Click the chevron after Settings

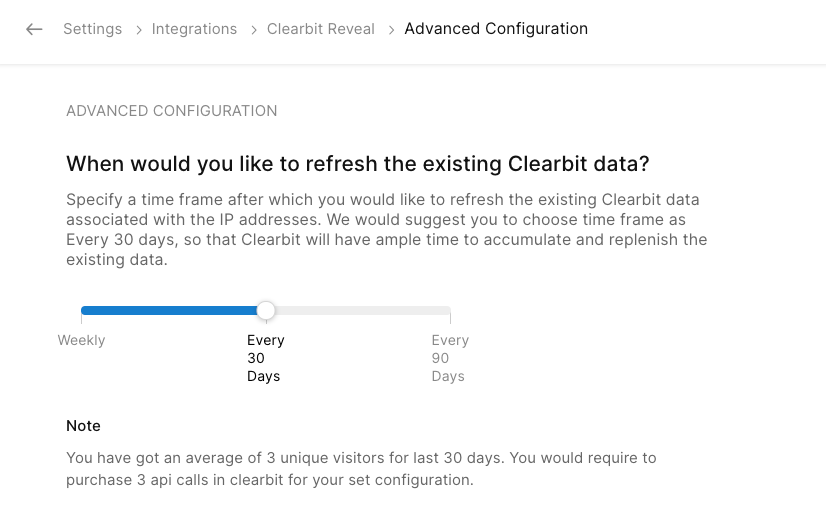tap(137, 30)
